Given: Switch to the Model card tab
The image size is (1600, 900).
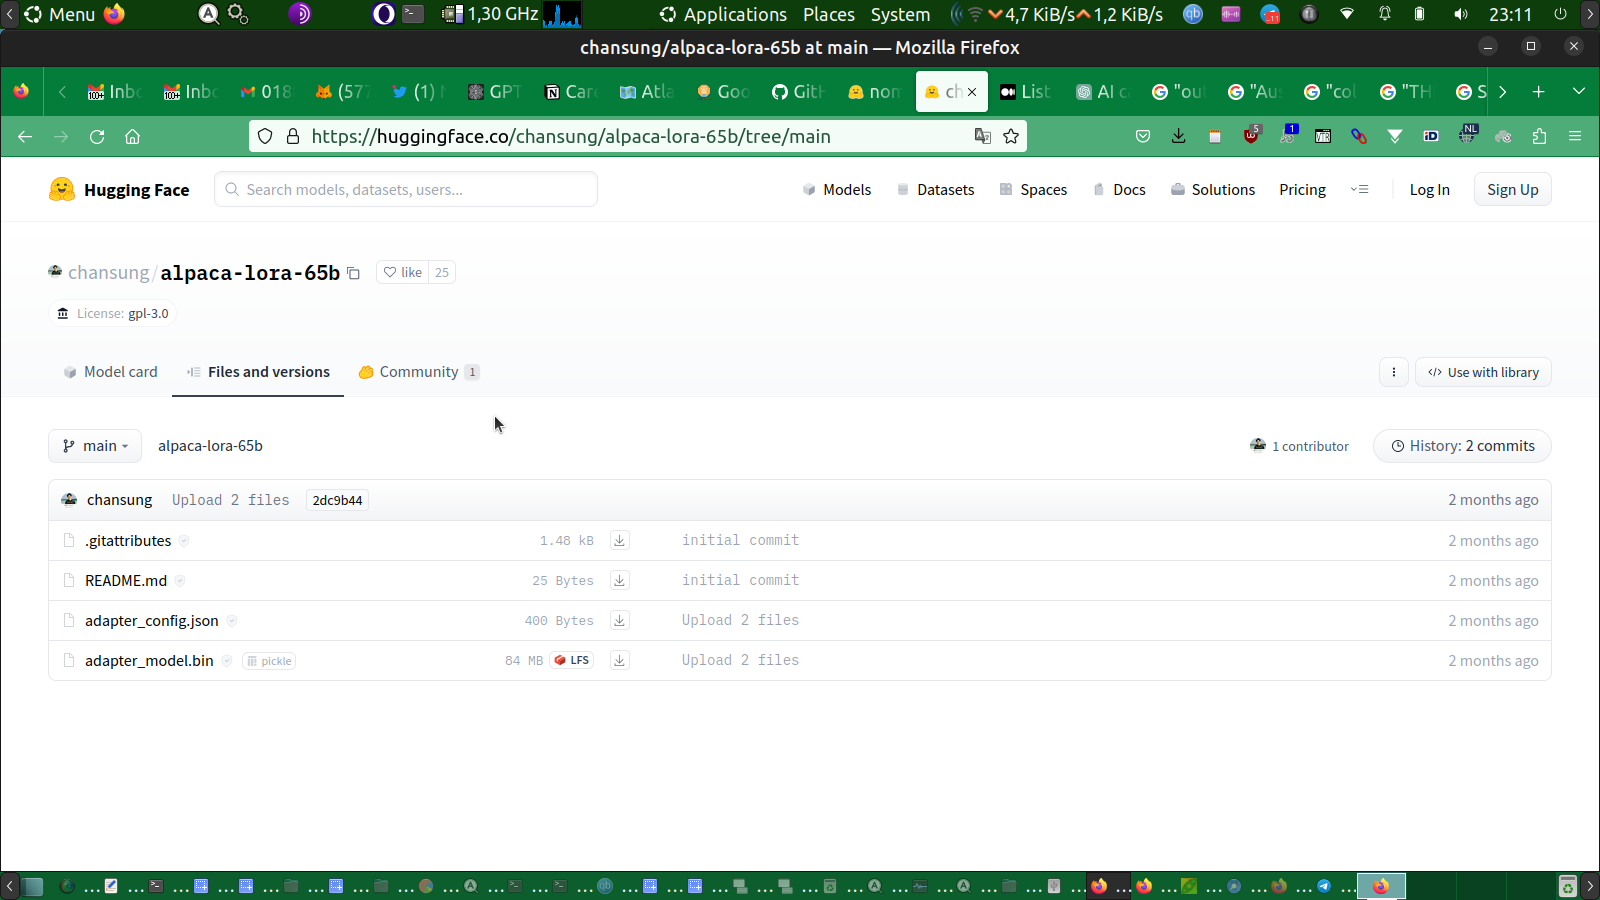Looking at the screenshot, I should [x=110, y=372].
